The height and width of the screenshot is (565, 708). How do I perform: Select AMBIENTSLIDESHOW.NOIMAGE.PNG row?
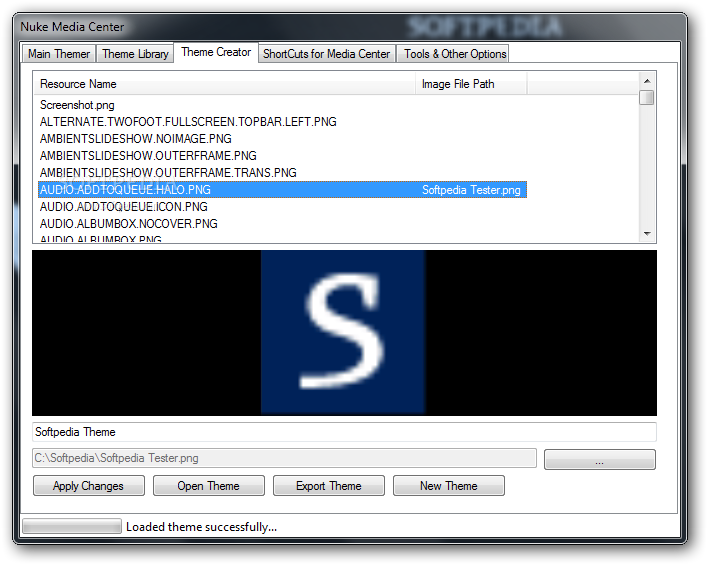pos(282,139)
